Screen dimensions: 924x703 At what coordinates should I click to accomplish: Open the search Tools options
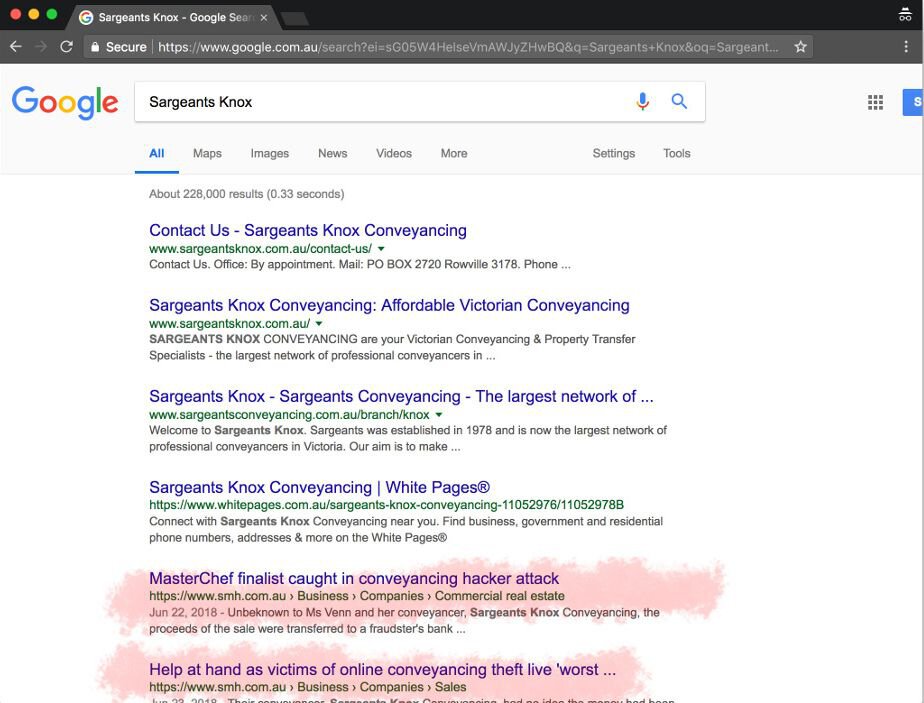pyautogui.click(x=676, y=153)
